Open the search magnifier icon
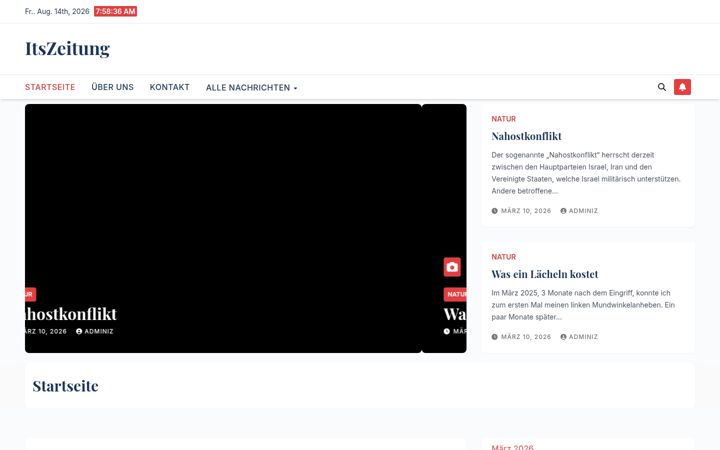This screenshot has width=720, height=450. click(662, 87)
